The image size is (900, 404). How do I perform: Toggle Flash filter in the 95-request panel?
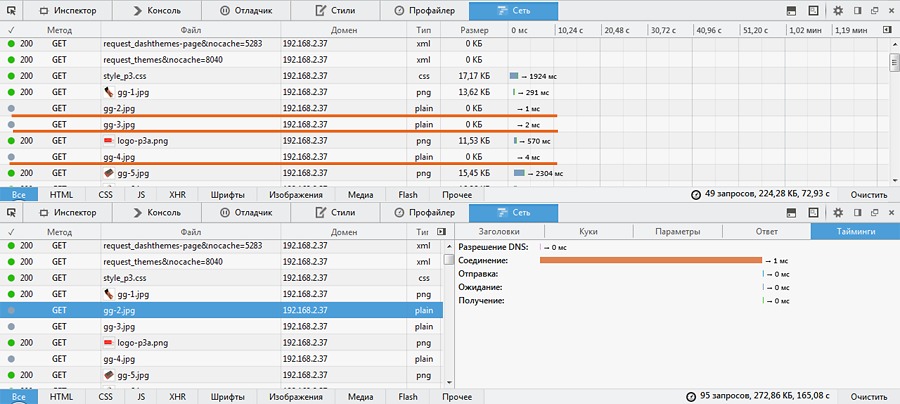pyautogui.click(x=408, y=397)
